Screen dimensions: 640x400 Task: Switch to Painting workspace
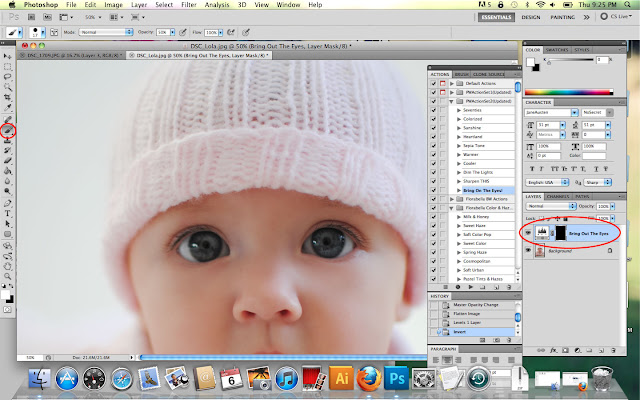click(562, 17)
